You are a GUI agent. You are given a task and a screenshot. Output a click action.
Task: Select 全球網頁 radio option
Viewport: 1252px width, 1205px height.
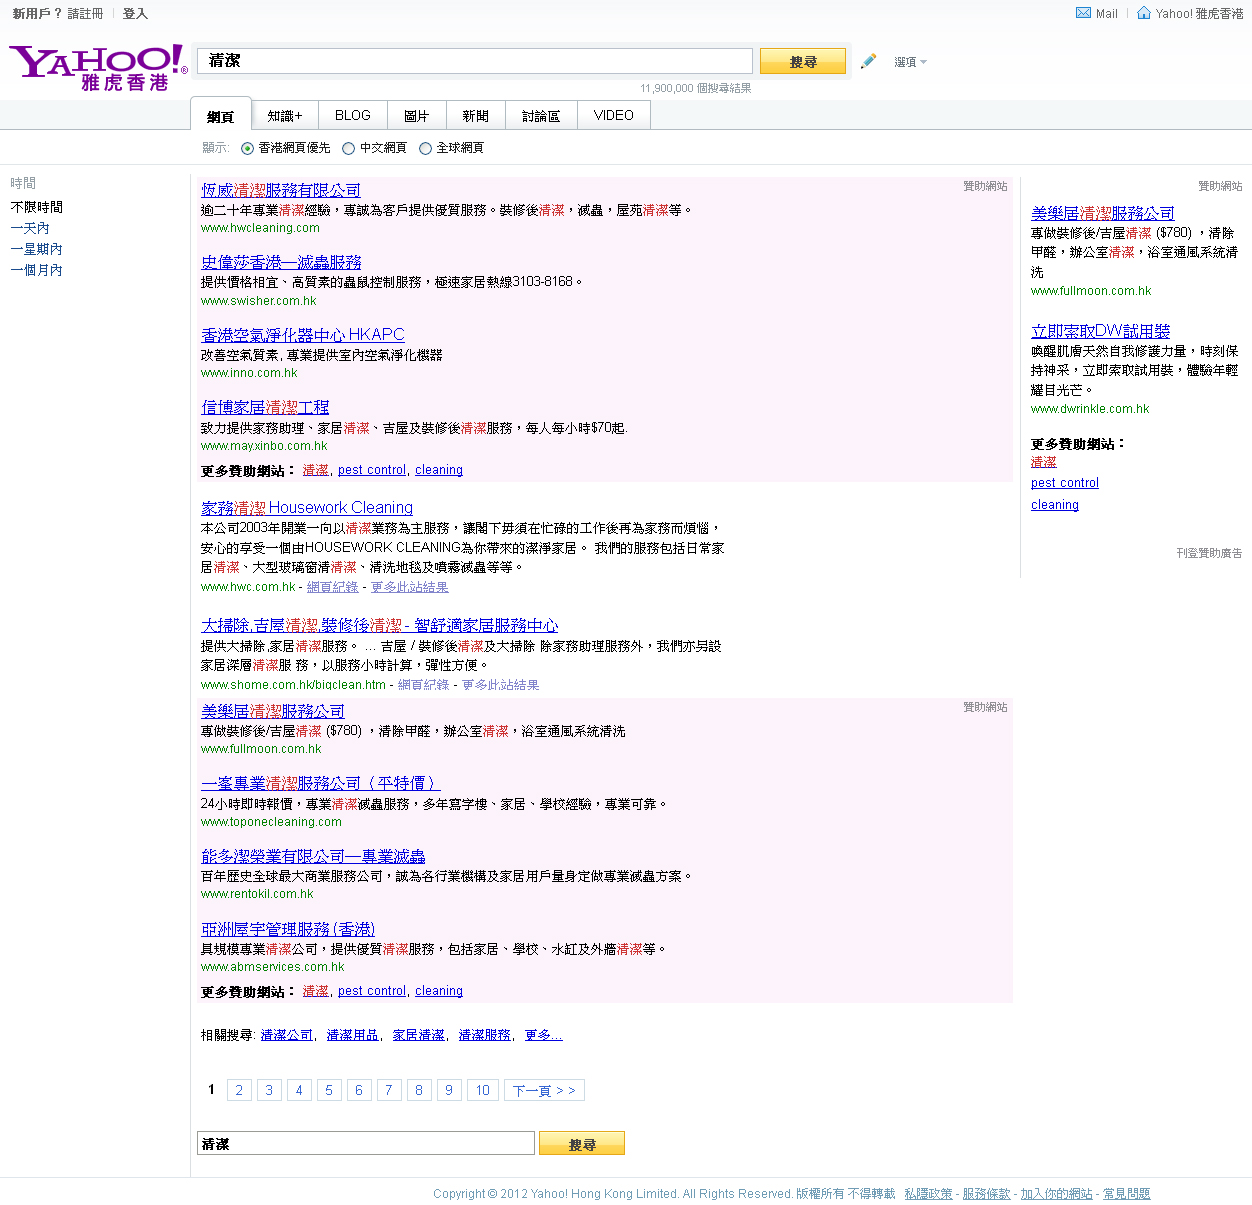click(425, 148)
